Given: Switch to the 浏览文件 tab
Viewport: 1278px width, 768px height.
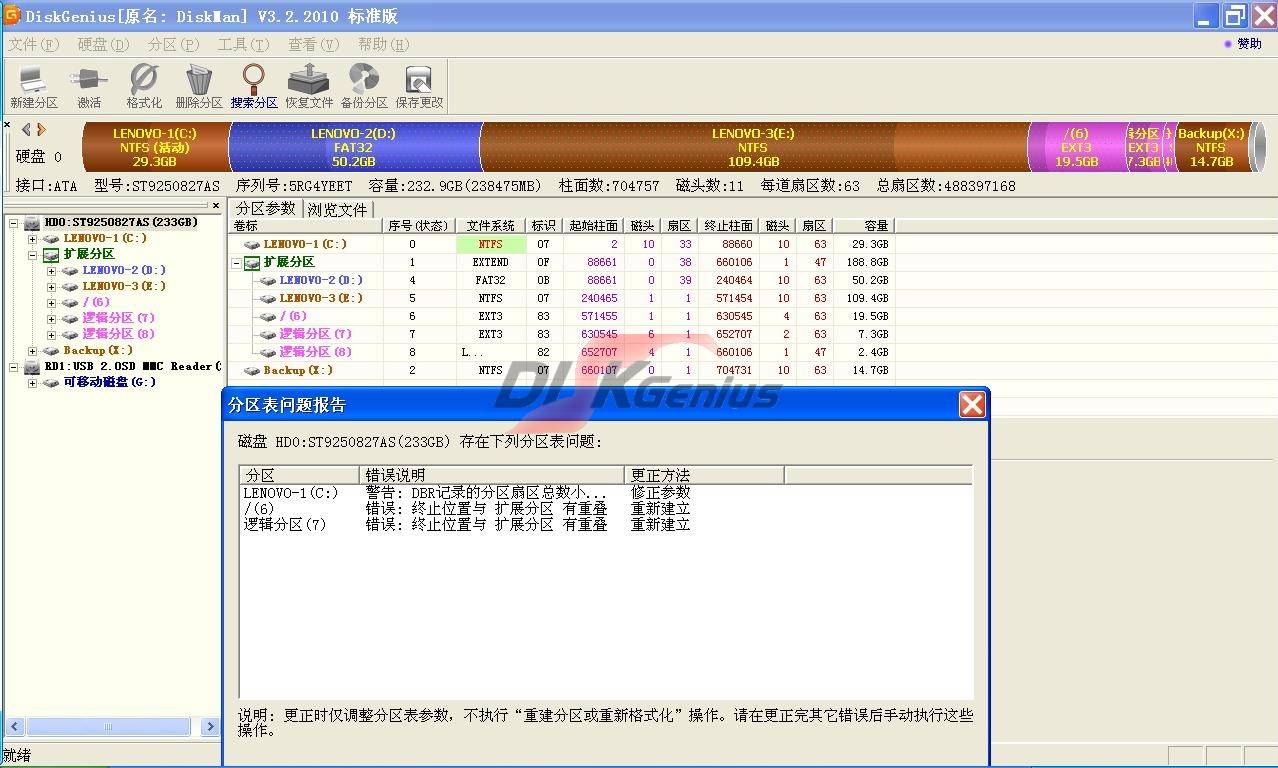Looking at the screenshot, I should tap(337, 210).
